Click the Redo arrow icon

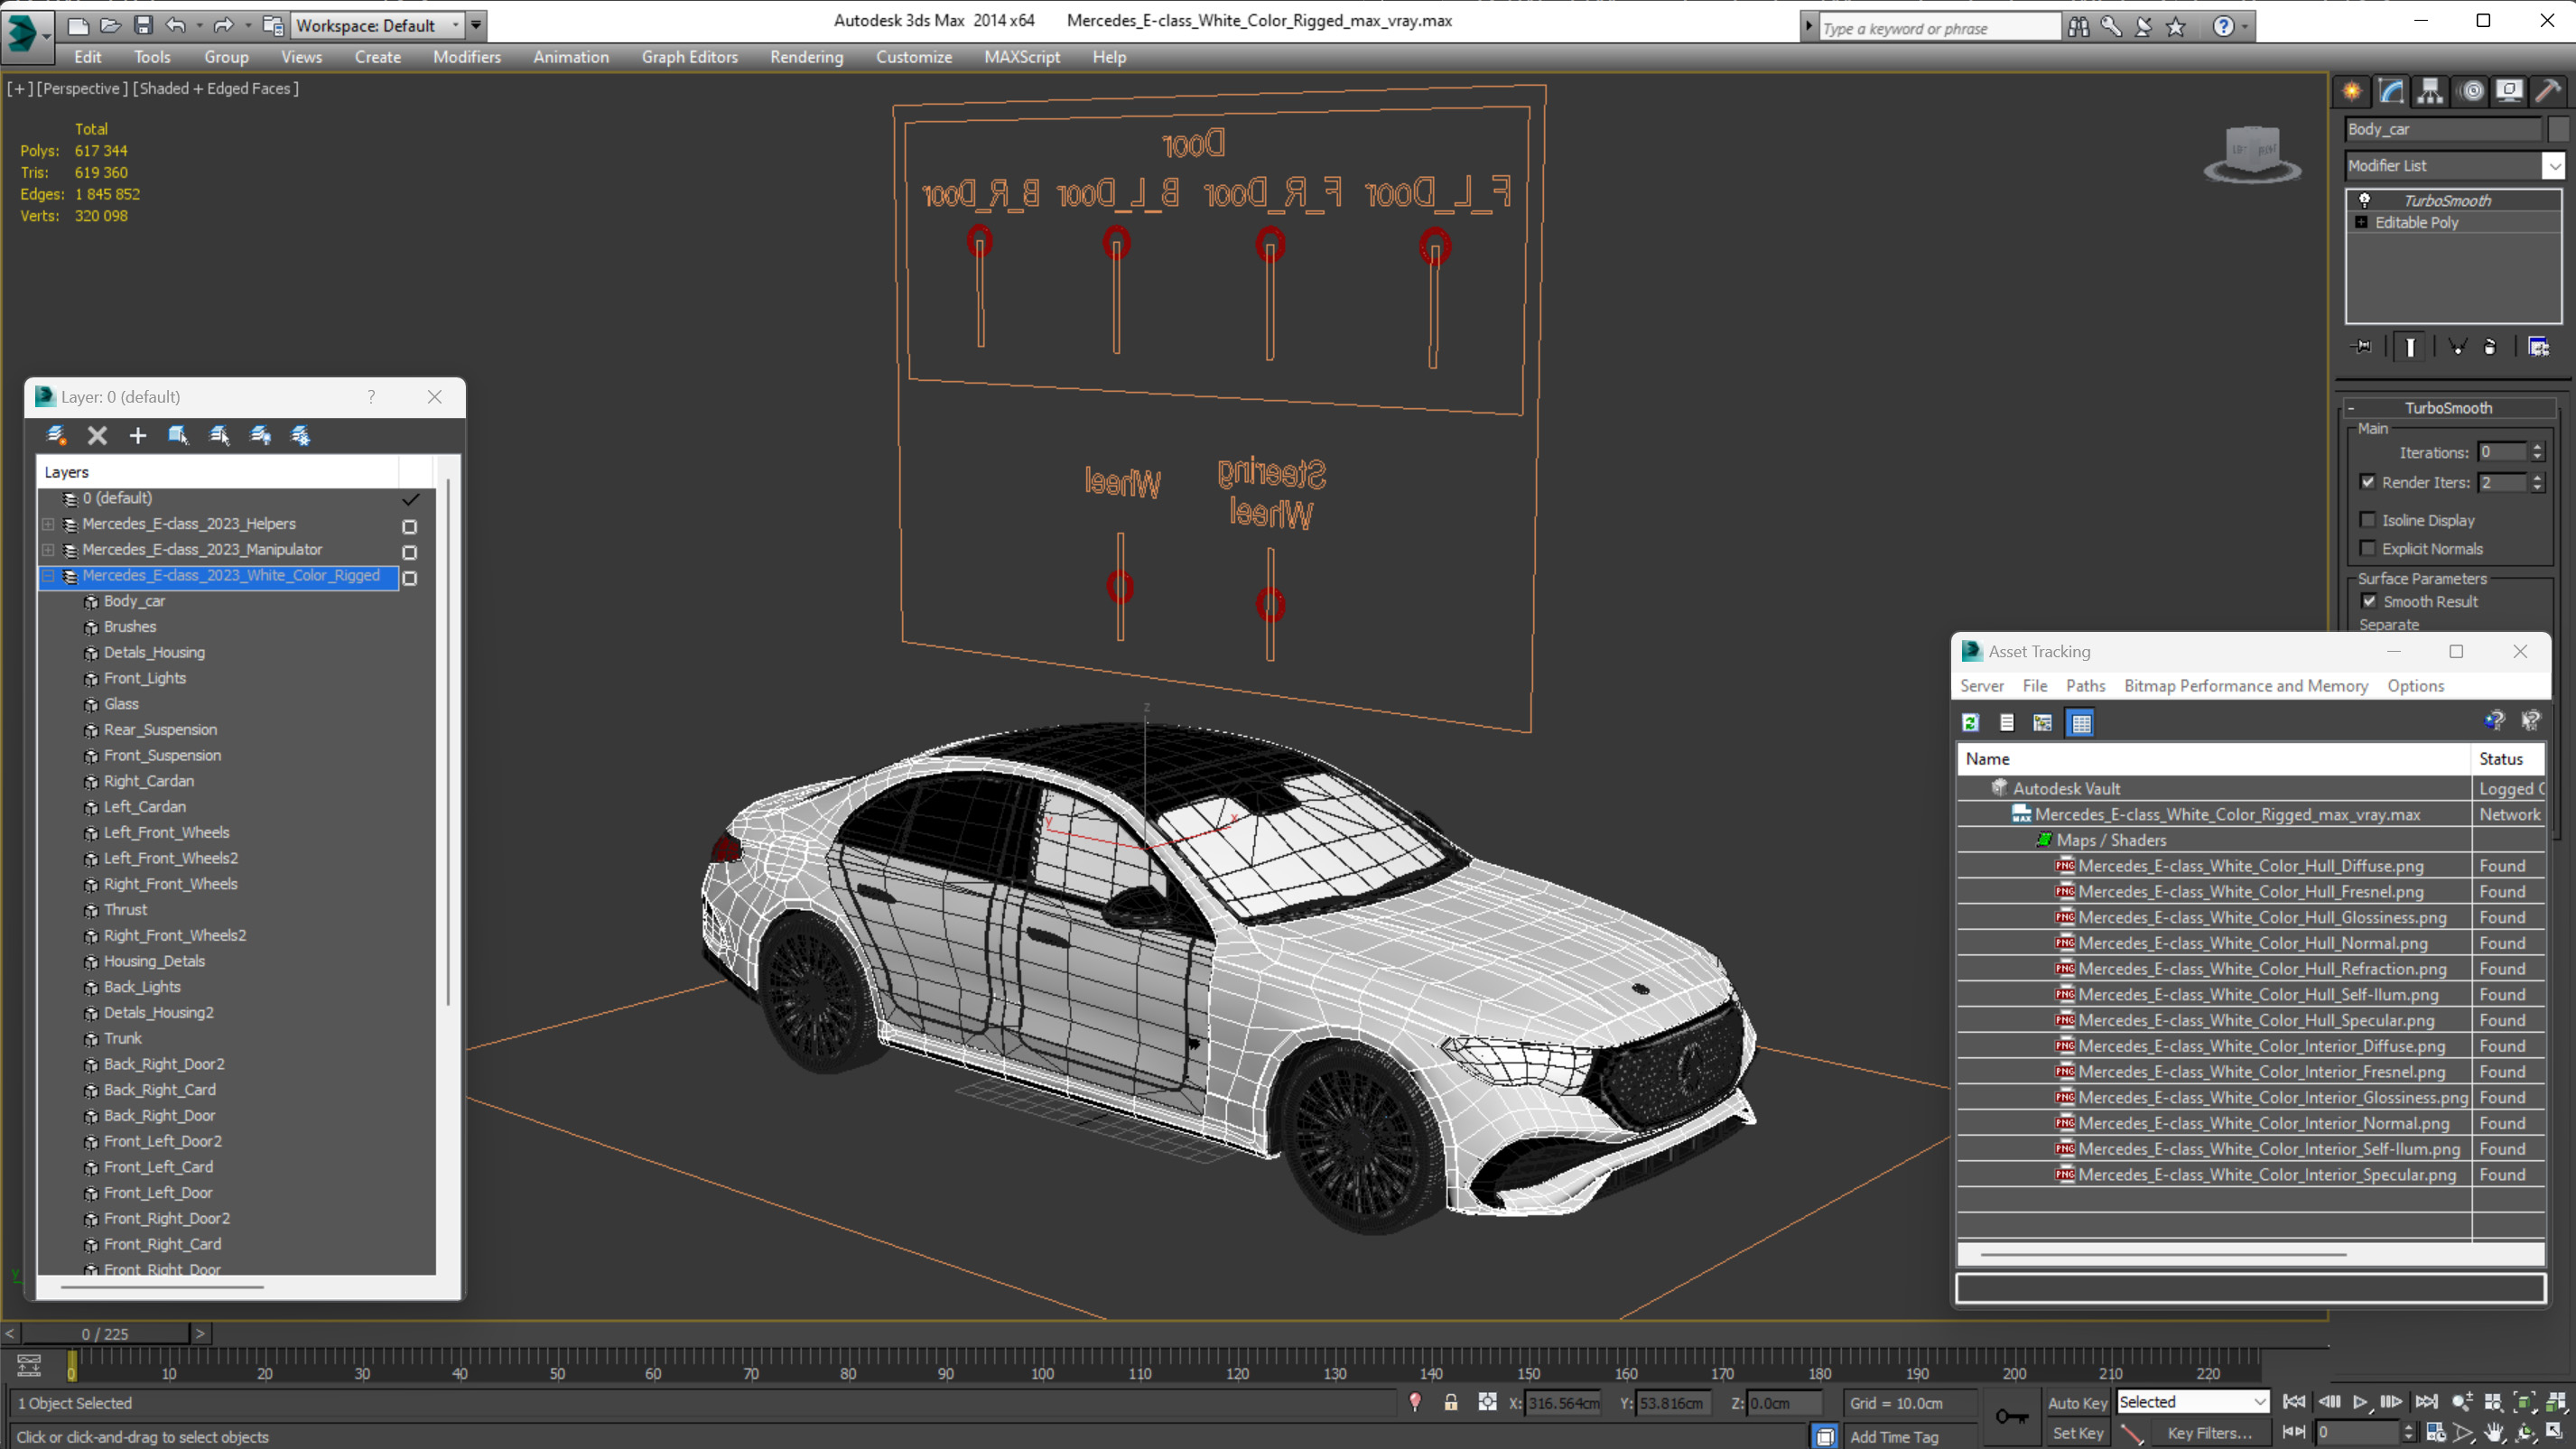(223, 25)
